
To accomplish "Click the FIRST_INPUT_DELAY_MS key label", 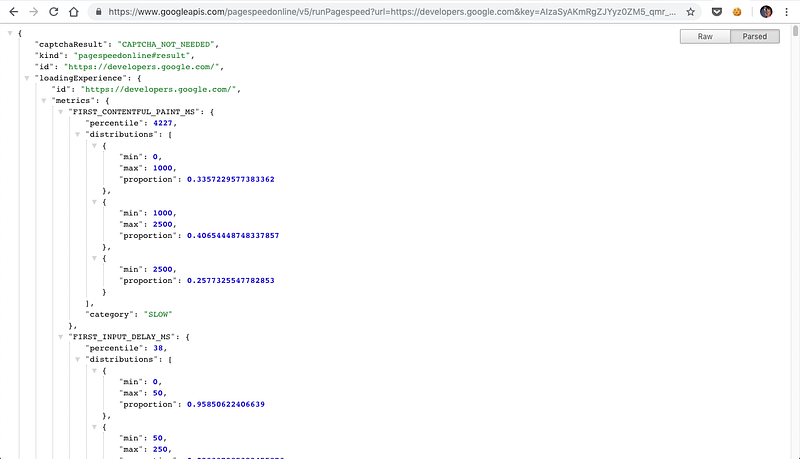I will (x=124, y=337).
